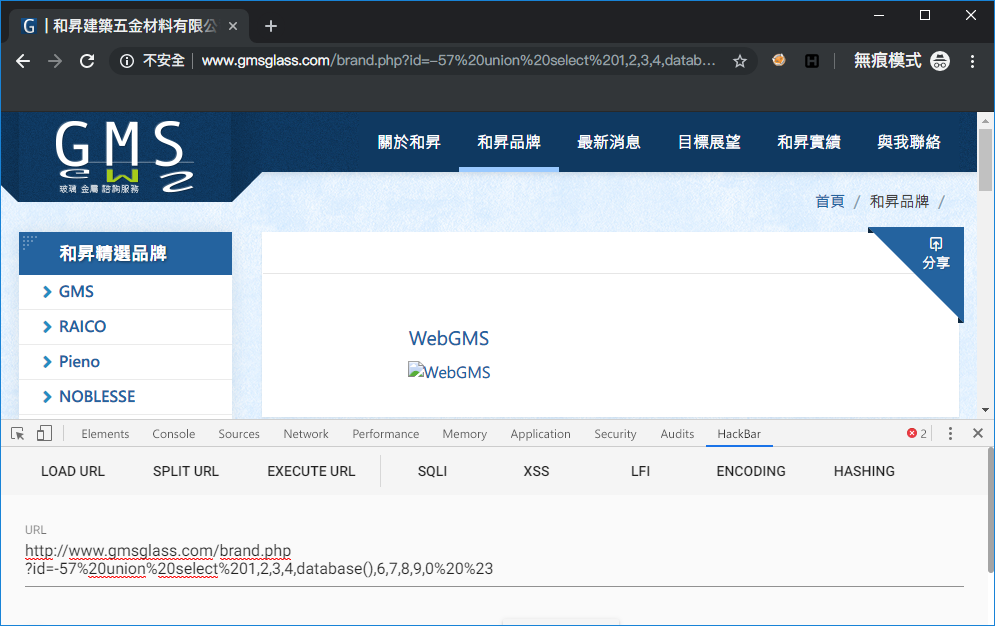Viewport: 995px width, 626px height.
Task: Click the GMS logo in the site header
Action: tap(124, 157)
